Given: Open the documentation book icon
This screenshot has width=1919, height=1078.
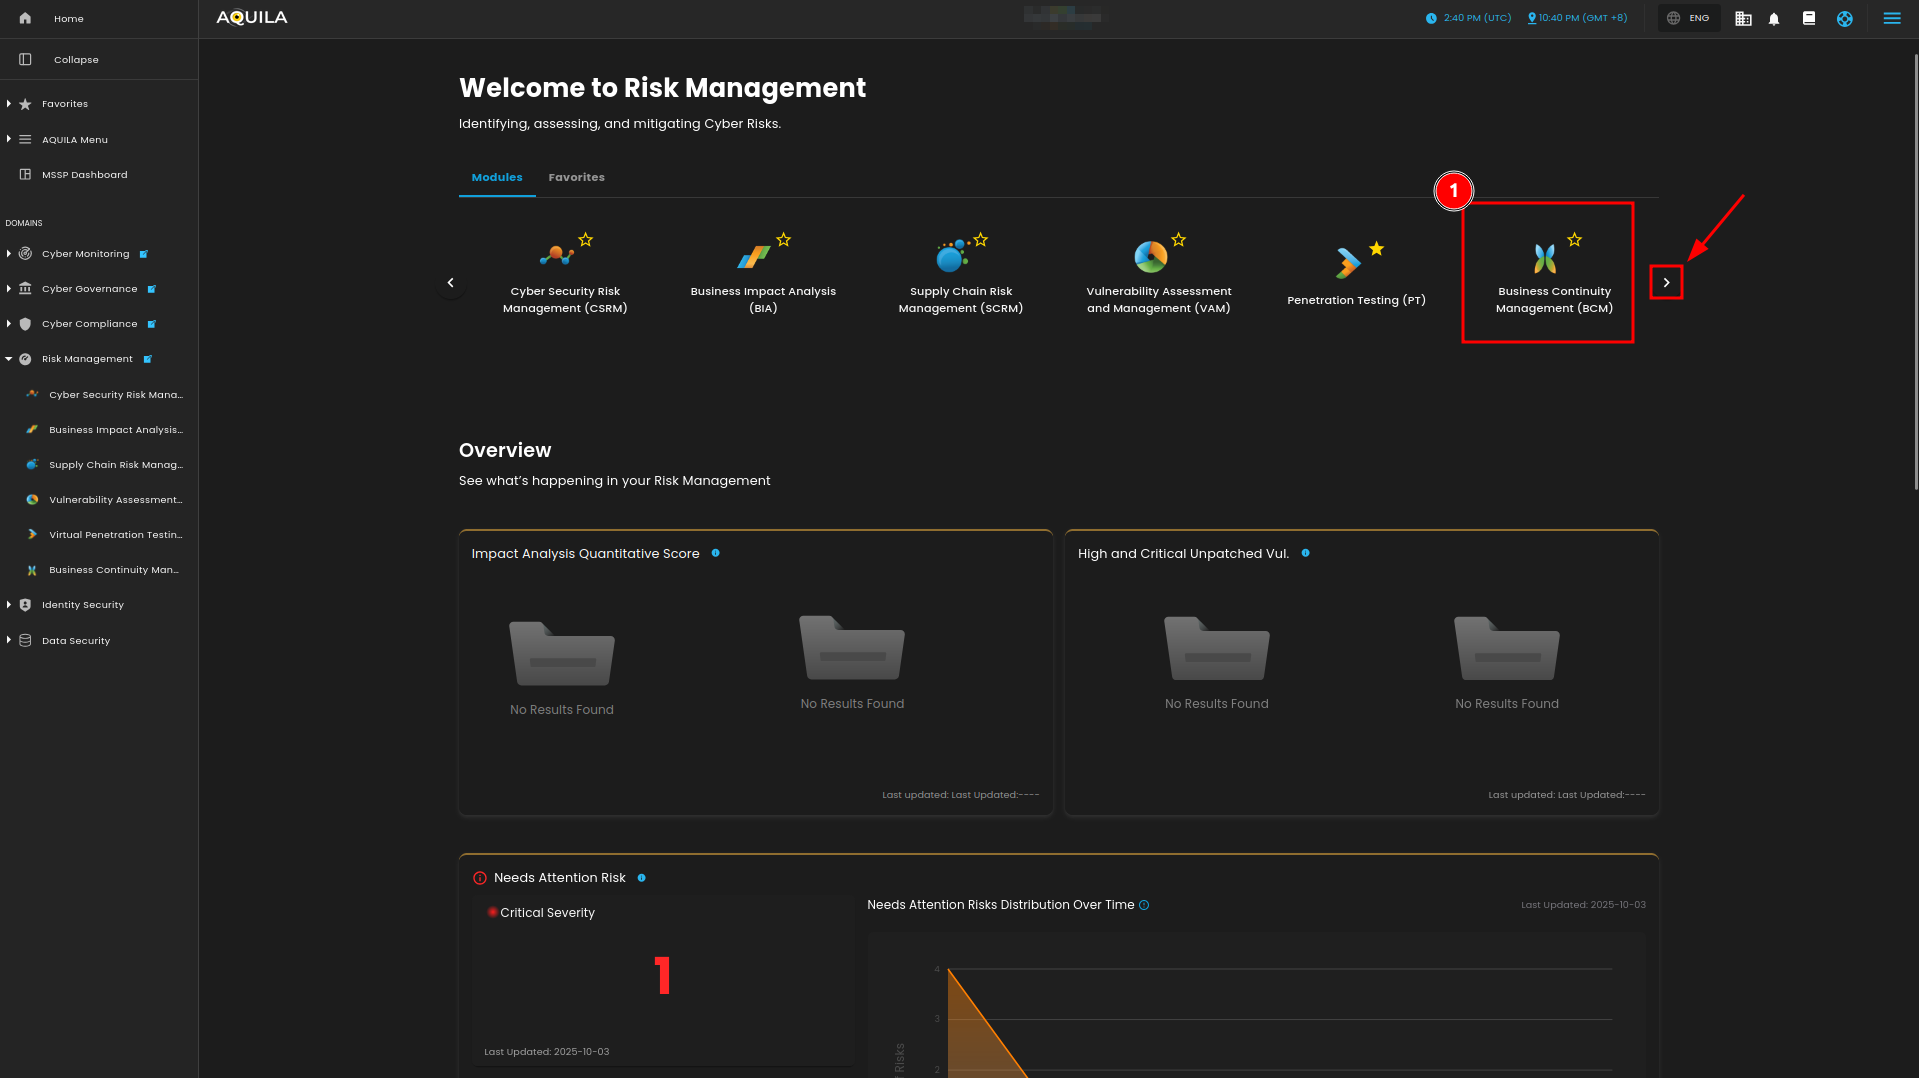Looking at the screenshot, I should click(1808, 18).
